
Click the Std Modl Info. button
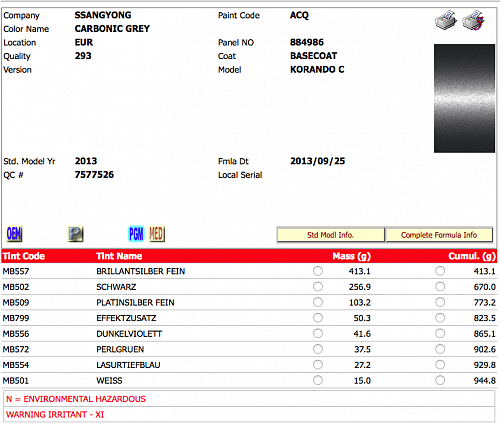tap(330, 235)
